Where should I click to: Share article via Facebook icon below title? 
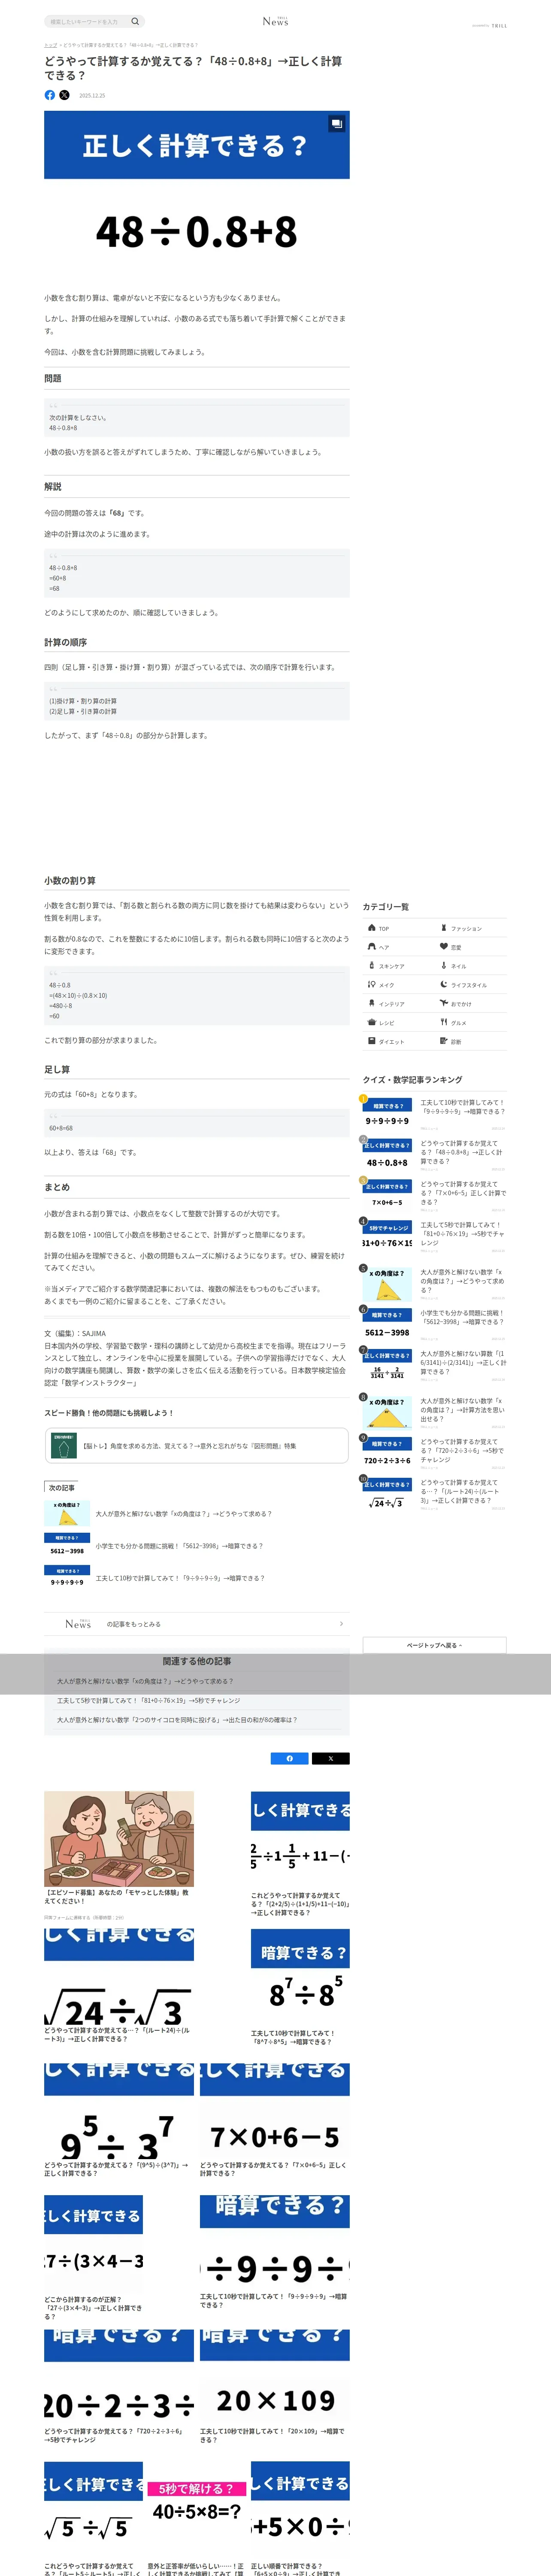click(50, 95)
